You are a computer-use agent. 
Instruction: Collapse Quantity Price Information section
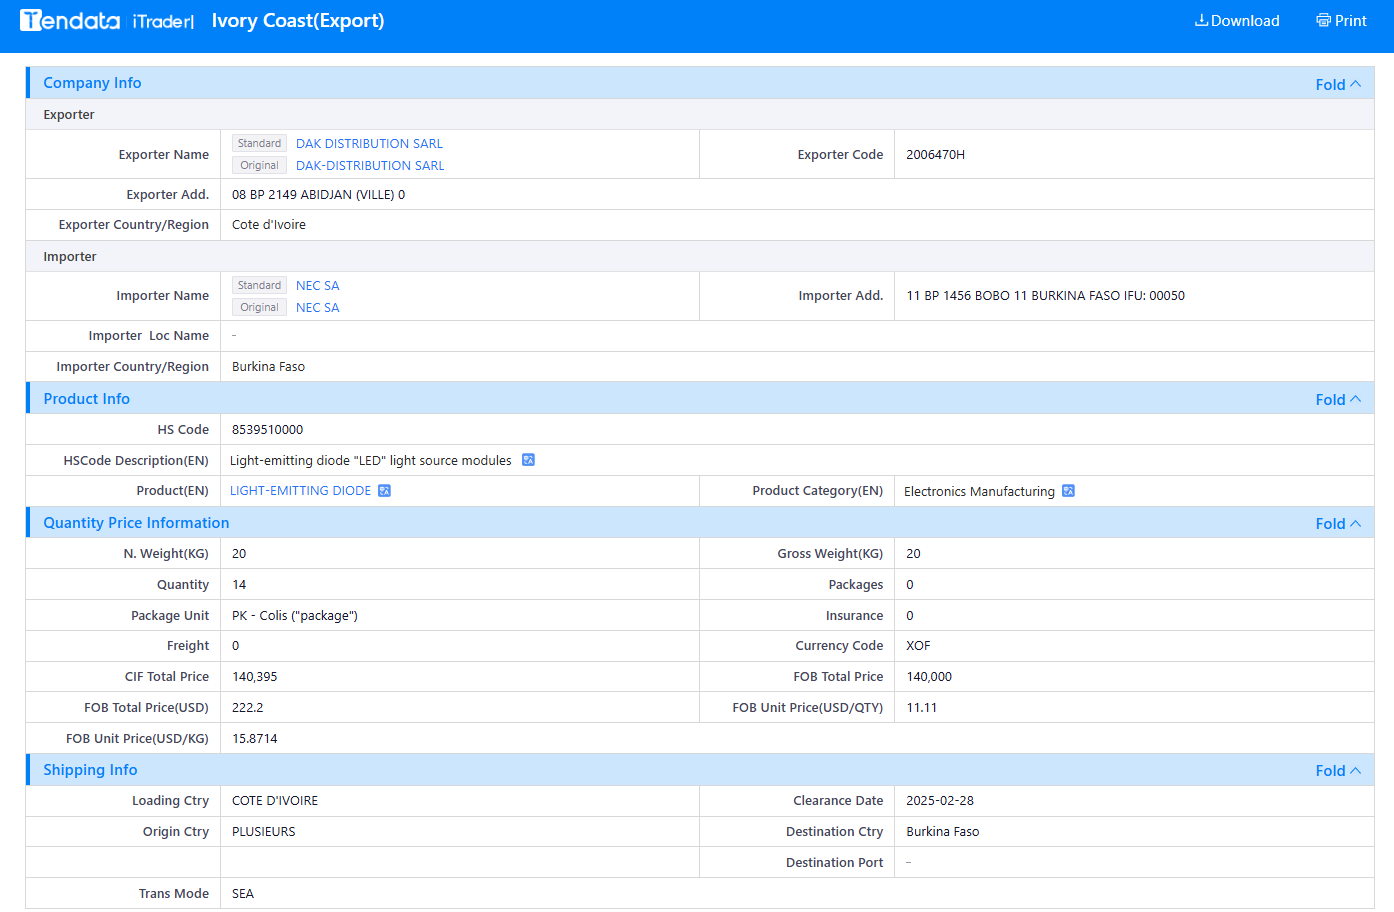[1338, 524]
